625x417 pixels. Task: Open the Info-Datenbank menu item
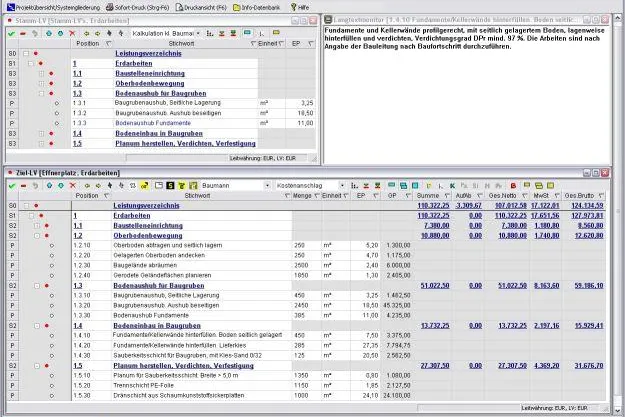[257, 7]
